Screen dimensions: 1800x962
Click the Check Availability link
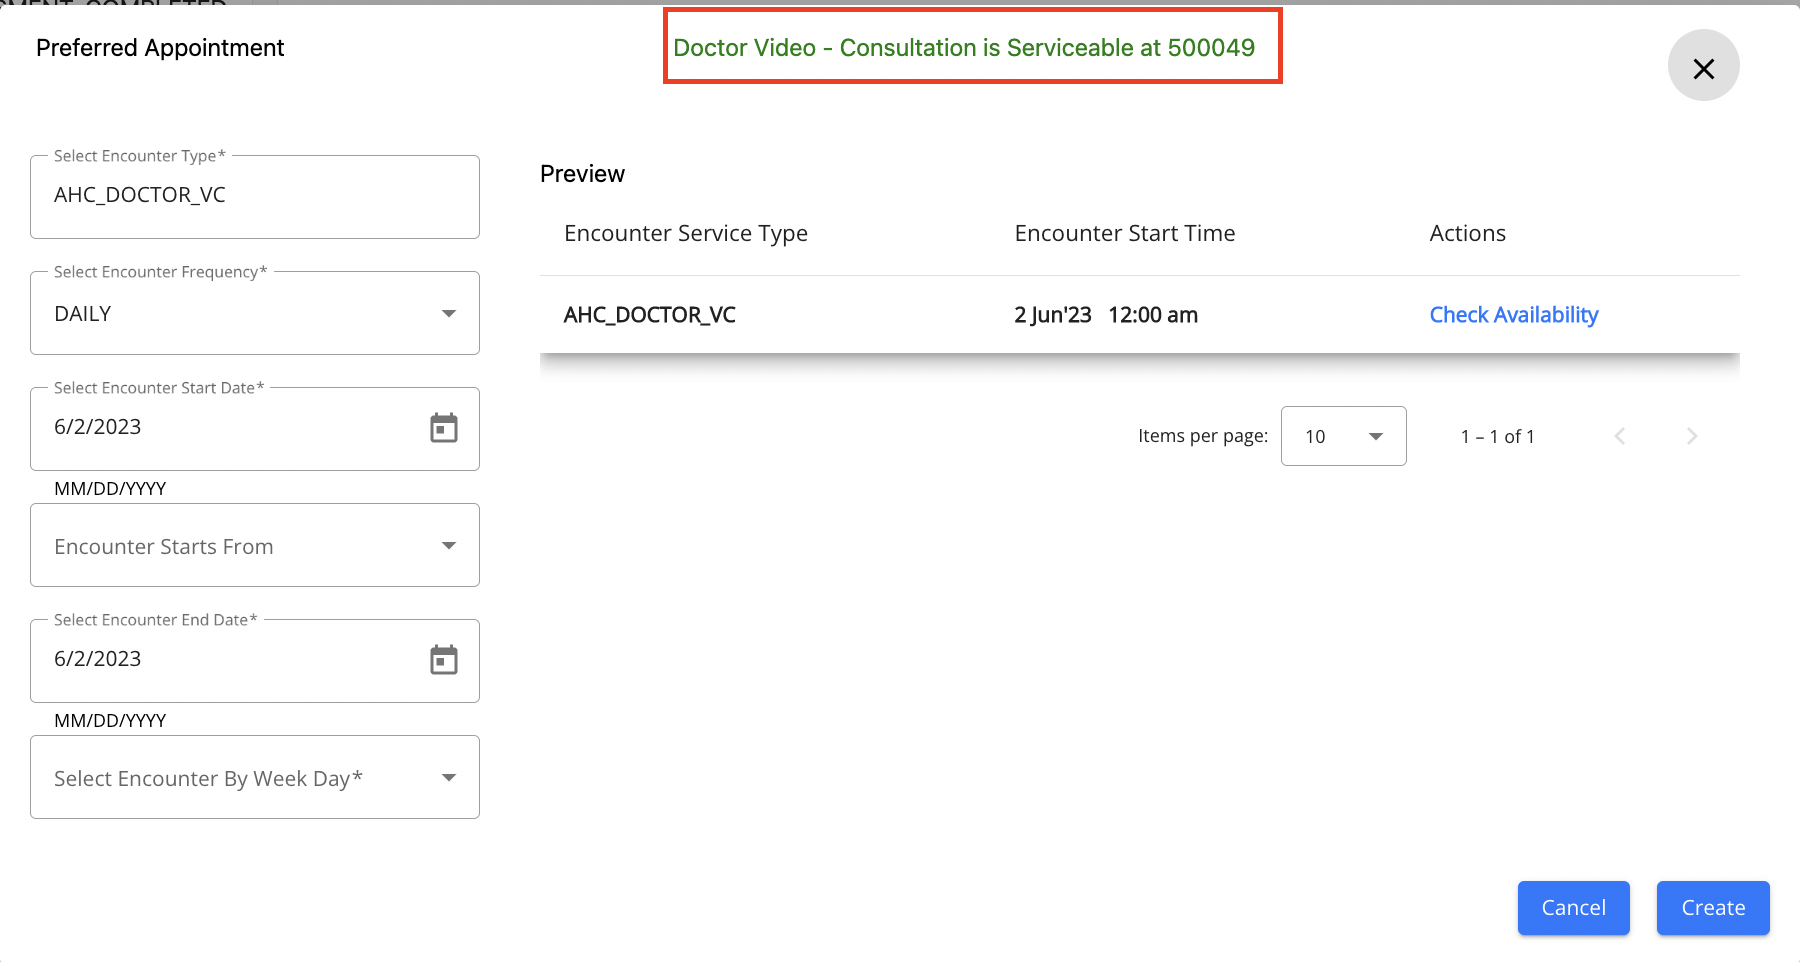[x=1513, y=315]
